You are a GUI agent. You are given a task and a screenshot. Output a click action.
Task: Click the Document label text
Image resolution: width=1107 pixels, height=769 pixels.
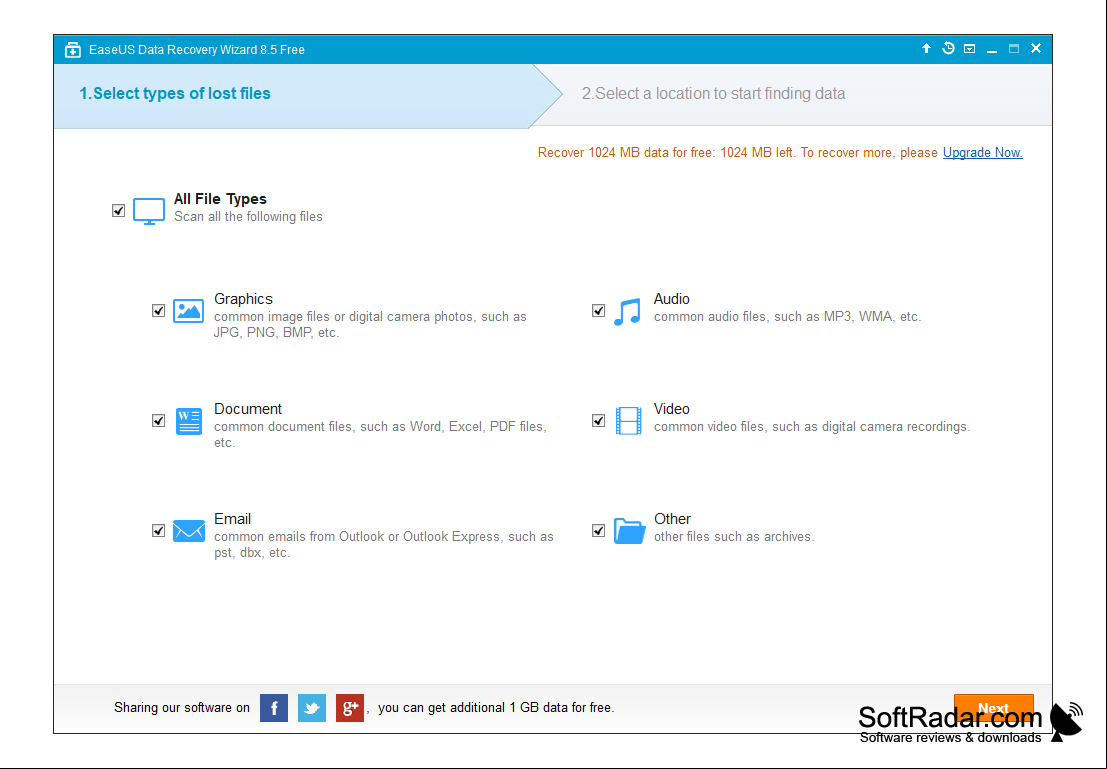[248, 409]
